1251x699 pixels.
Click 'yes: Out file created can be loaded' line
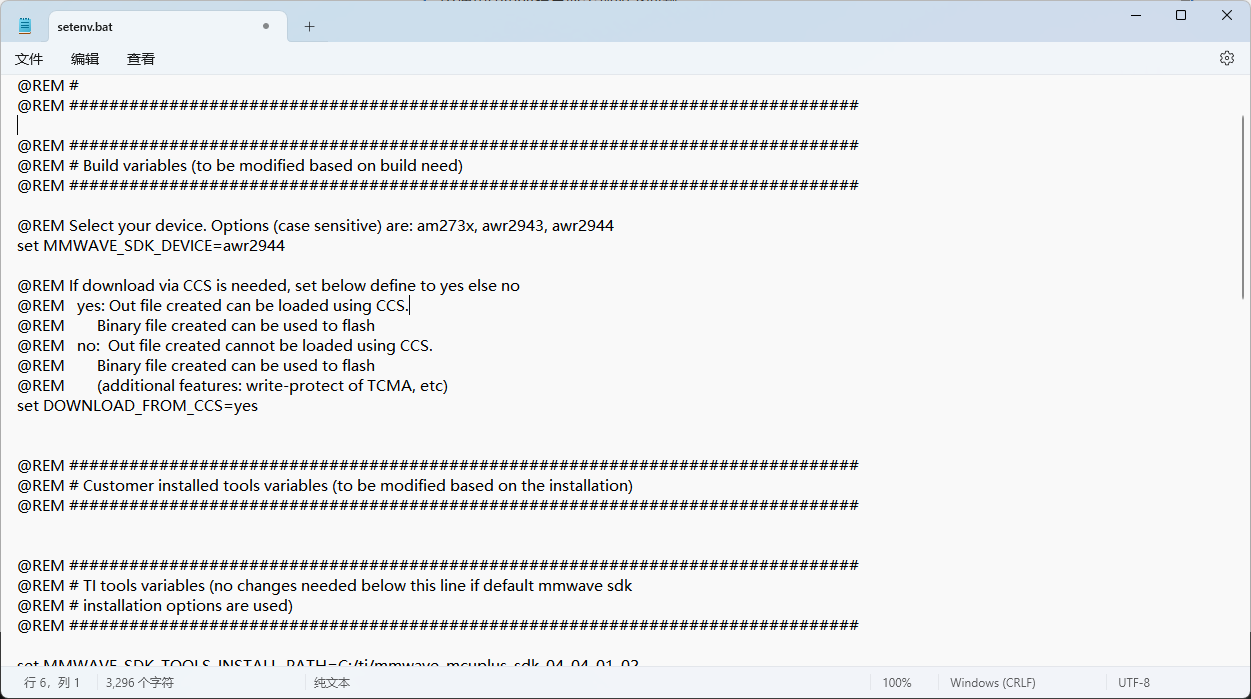pos(213,305)
